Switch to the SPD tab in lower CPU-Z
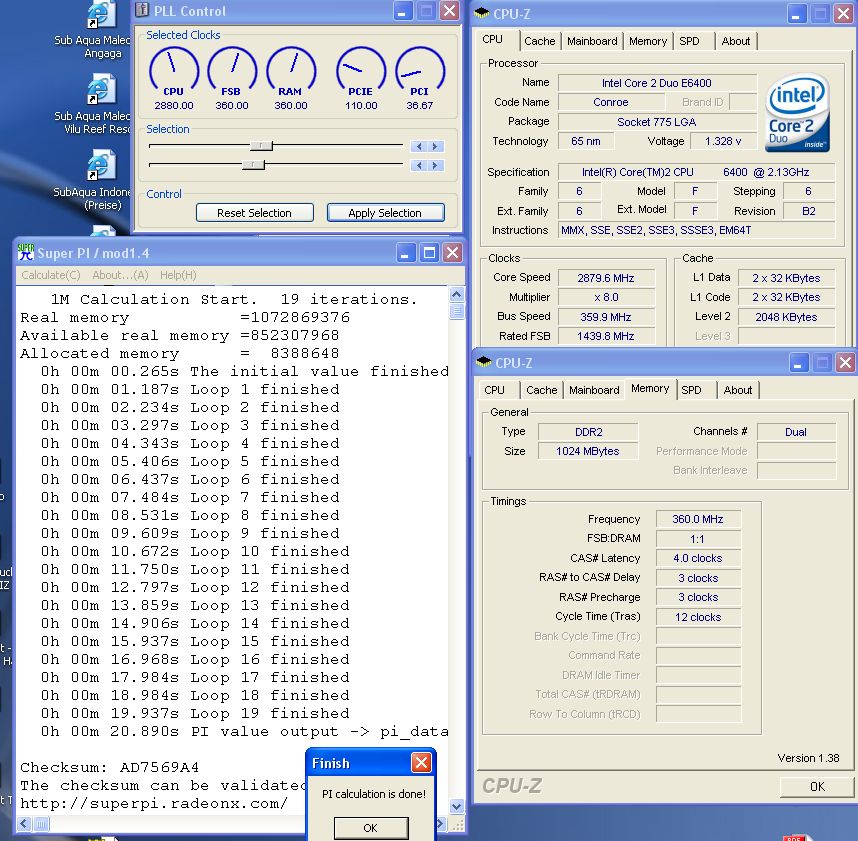Viewport: 858px width, 841px height. click(x=691, y=390)
